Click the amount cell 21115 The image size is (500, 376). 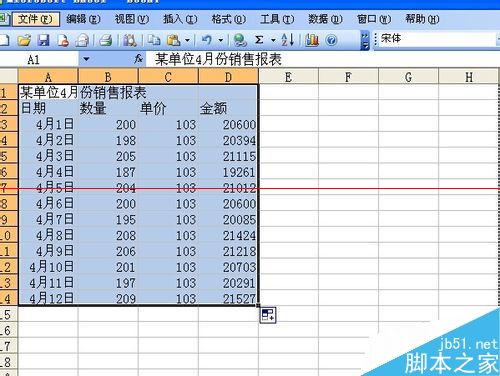(228, 156)
